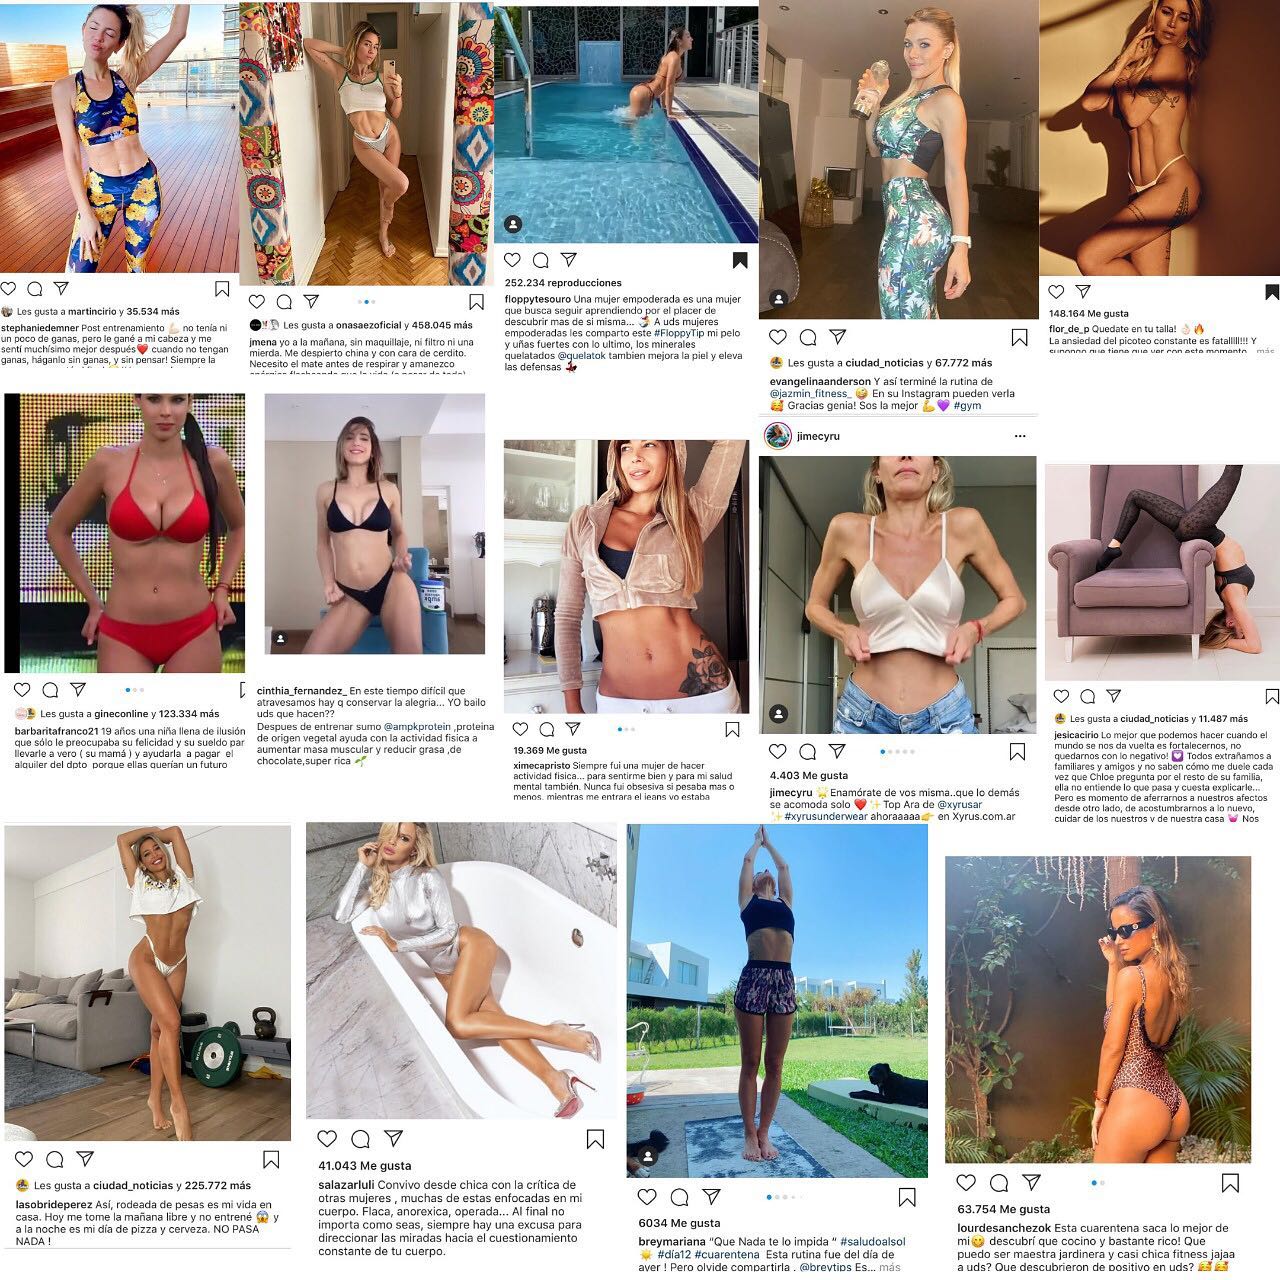The image size is (1280, 1280).
Task: Like the salazarluli bathtub post
Action: pos(327,1139)
